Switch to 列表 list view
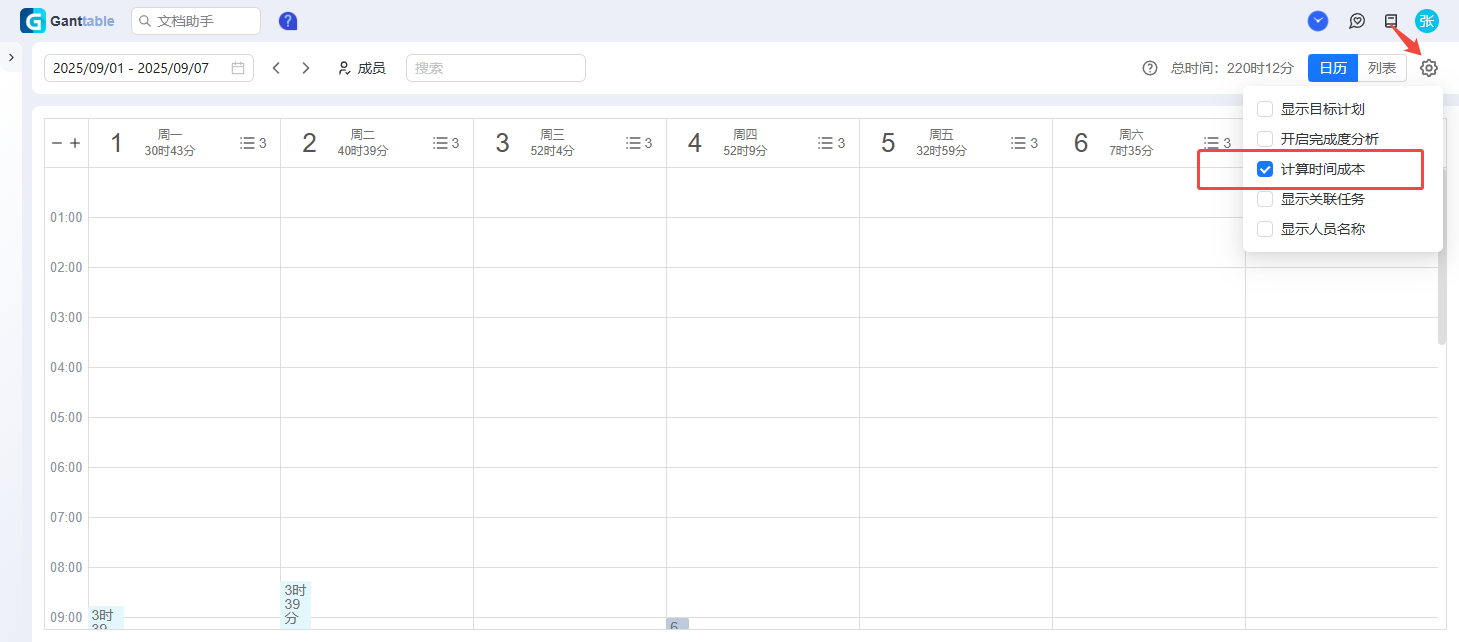The height and width of the screenshot is (642, 1459). (1382, 68)
